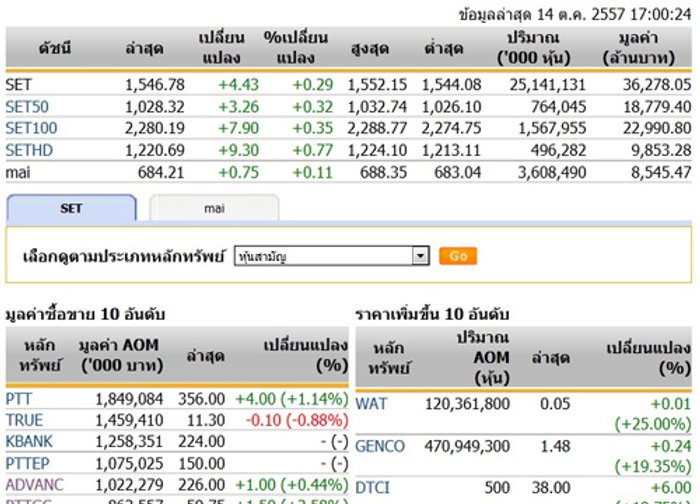Select the timestamp 17:00:24
The width and height of the screenshot is (700, 504).
point(660,14)
